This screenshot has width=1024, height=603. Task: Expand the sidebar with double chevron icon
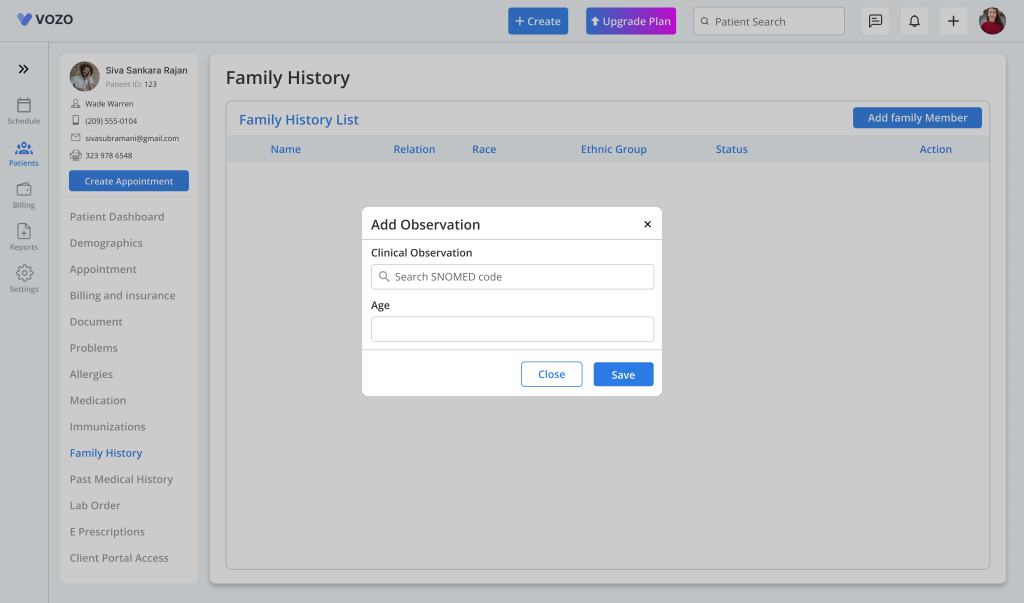click(x=23, y=69)
